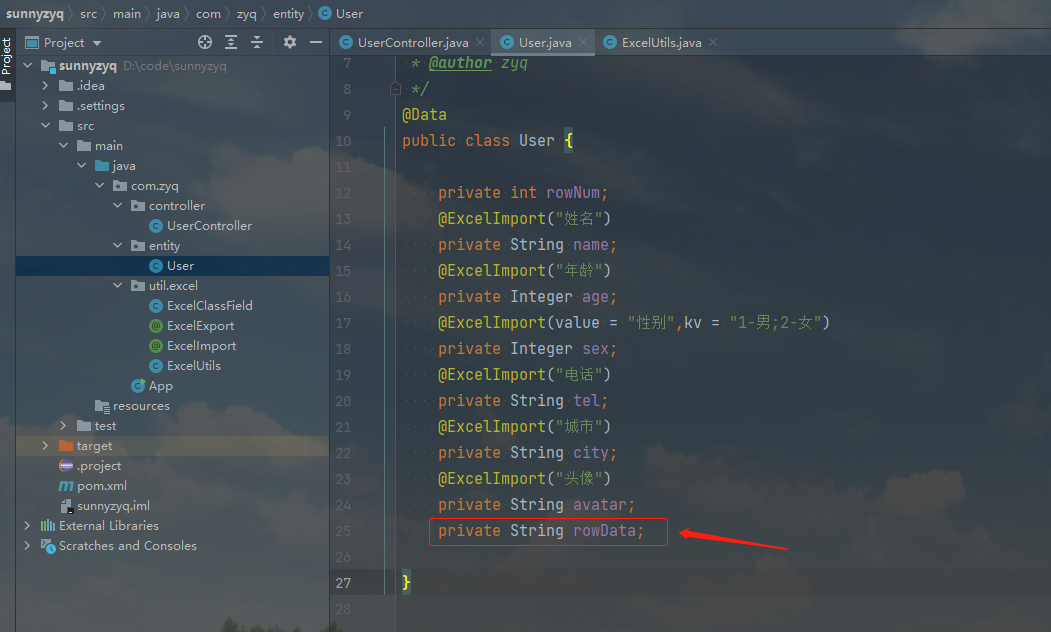Collapse the util.excel package
The image size is (1051, 632).
pyautogui.click(x=118, y=286)
